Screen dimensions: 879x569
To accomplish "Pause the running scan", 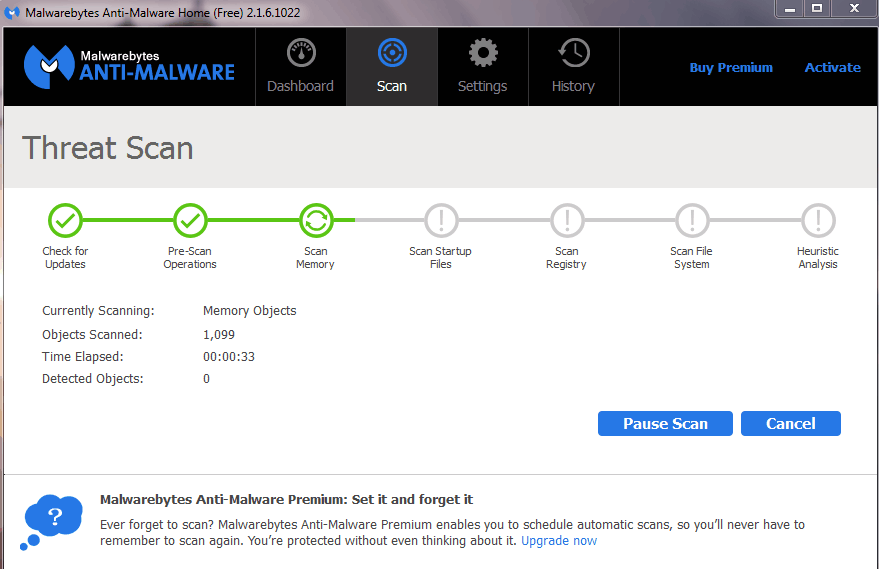I will click(665, 423).
